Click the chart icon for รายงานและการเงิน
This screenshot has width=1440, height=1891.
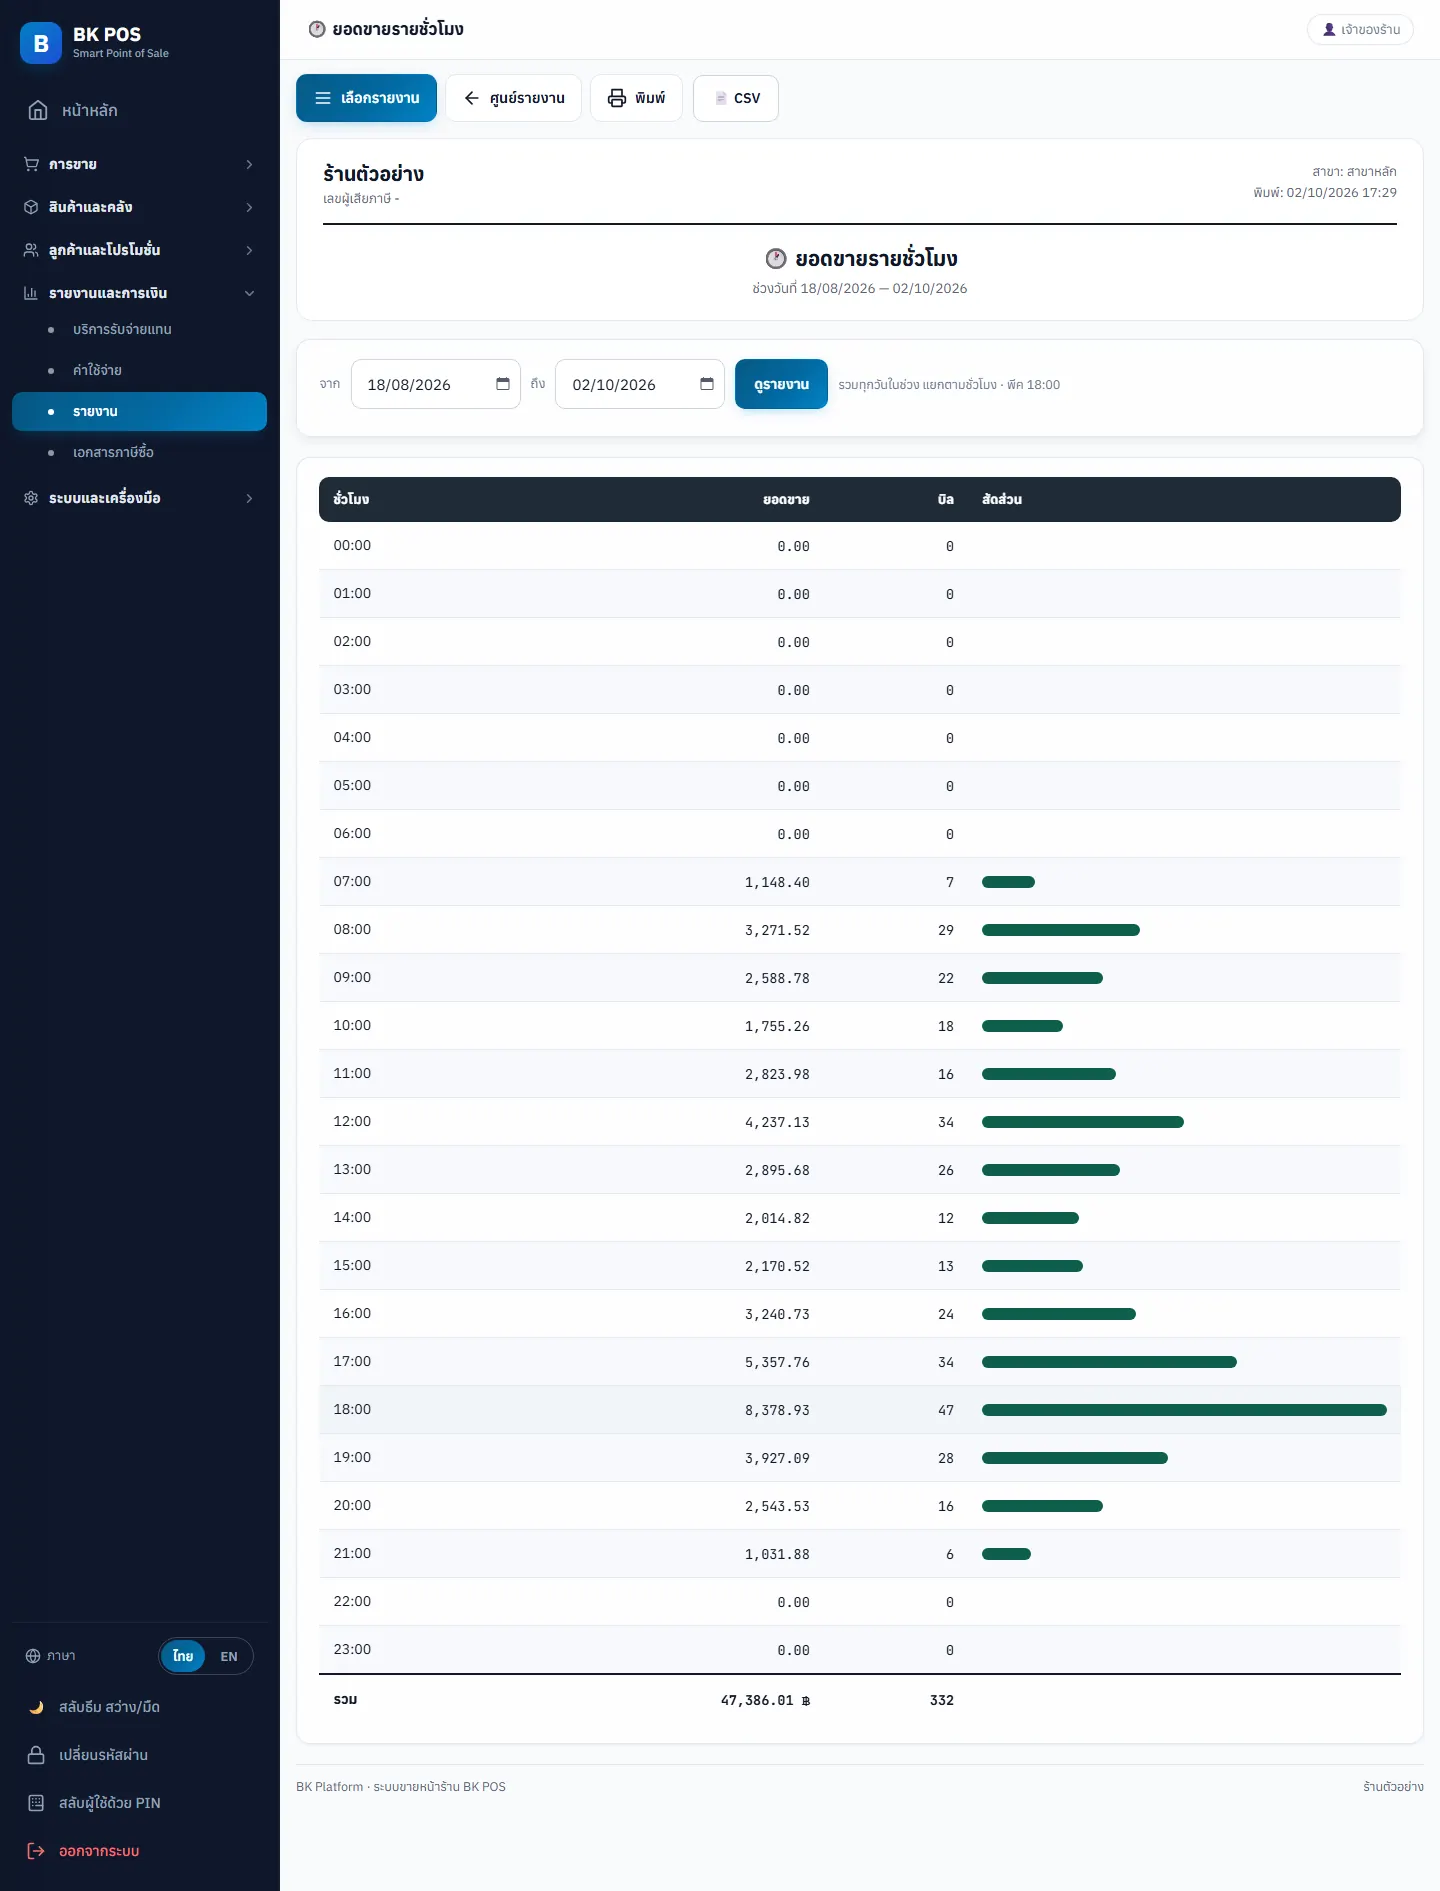[x=31, y=293]
